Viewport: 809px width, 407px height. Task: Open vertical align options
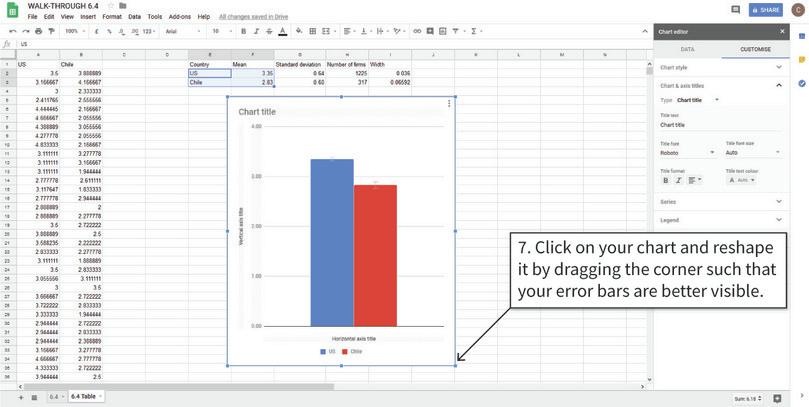tap(365, 31)
